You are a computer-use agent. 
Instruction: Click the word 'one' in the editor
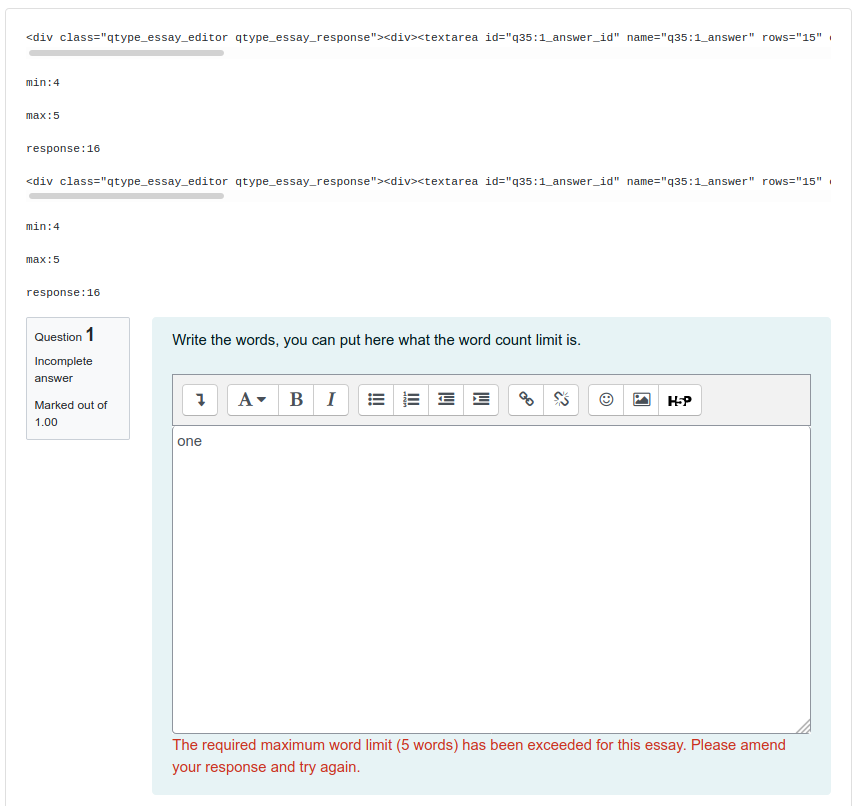point(190,441)
